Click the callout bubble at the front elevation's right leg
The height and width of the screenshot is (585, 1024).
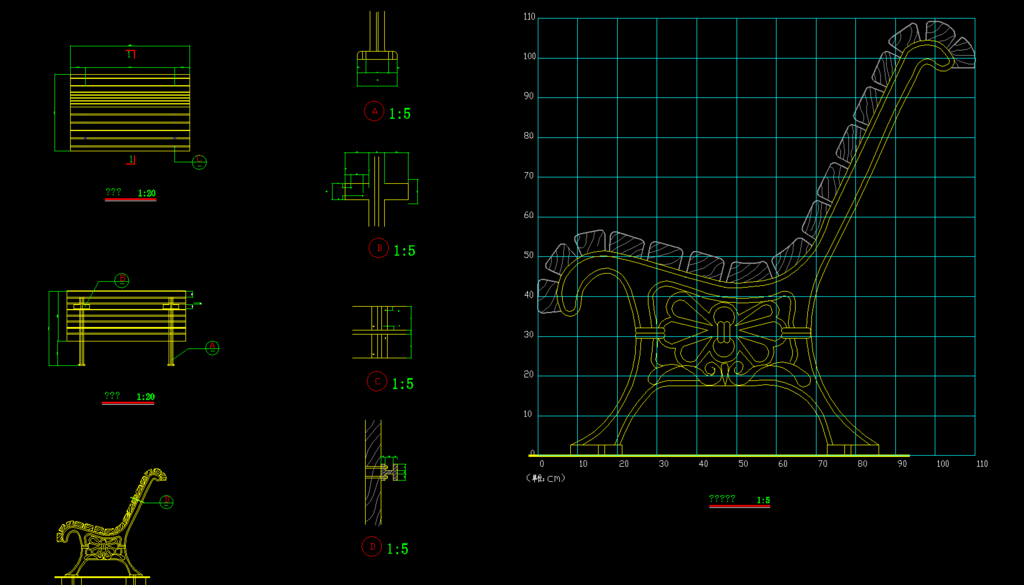tap(212, 348)
